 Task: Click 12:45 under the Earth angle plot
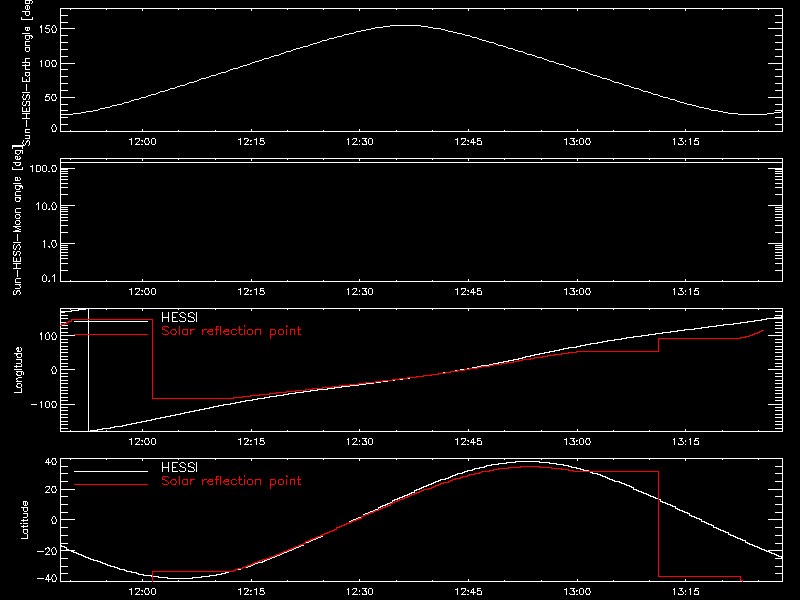(x=468, y=142)
